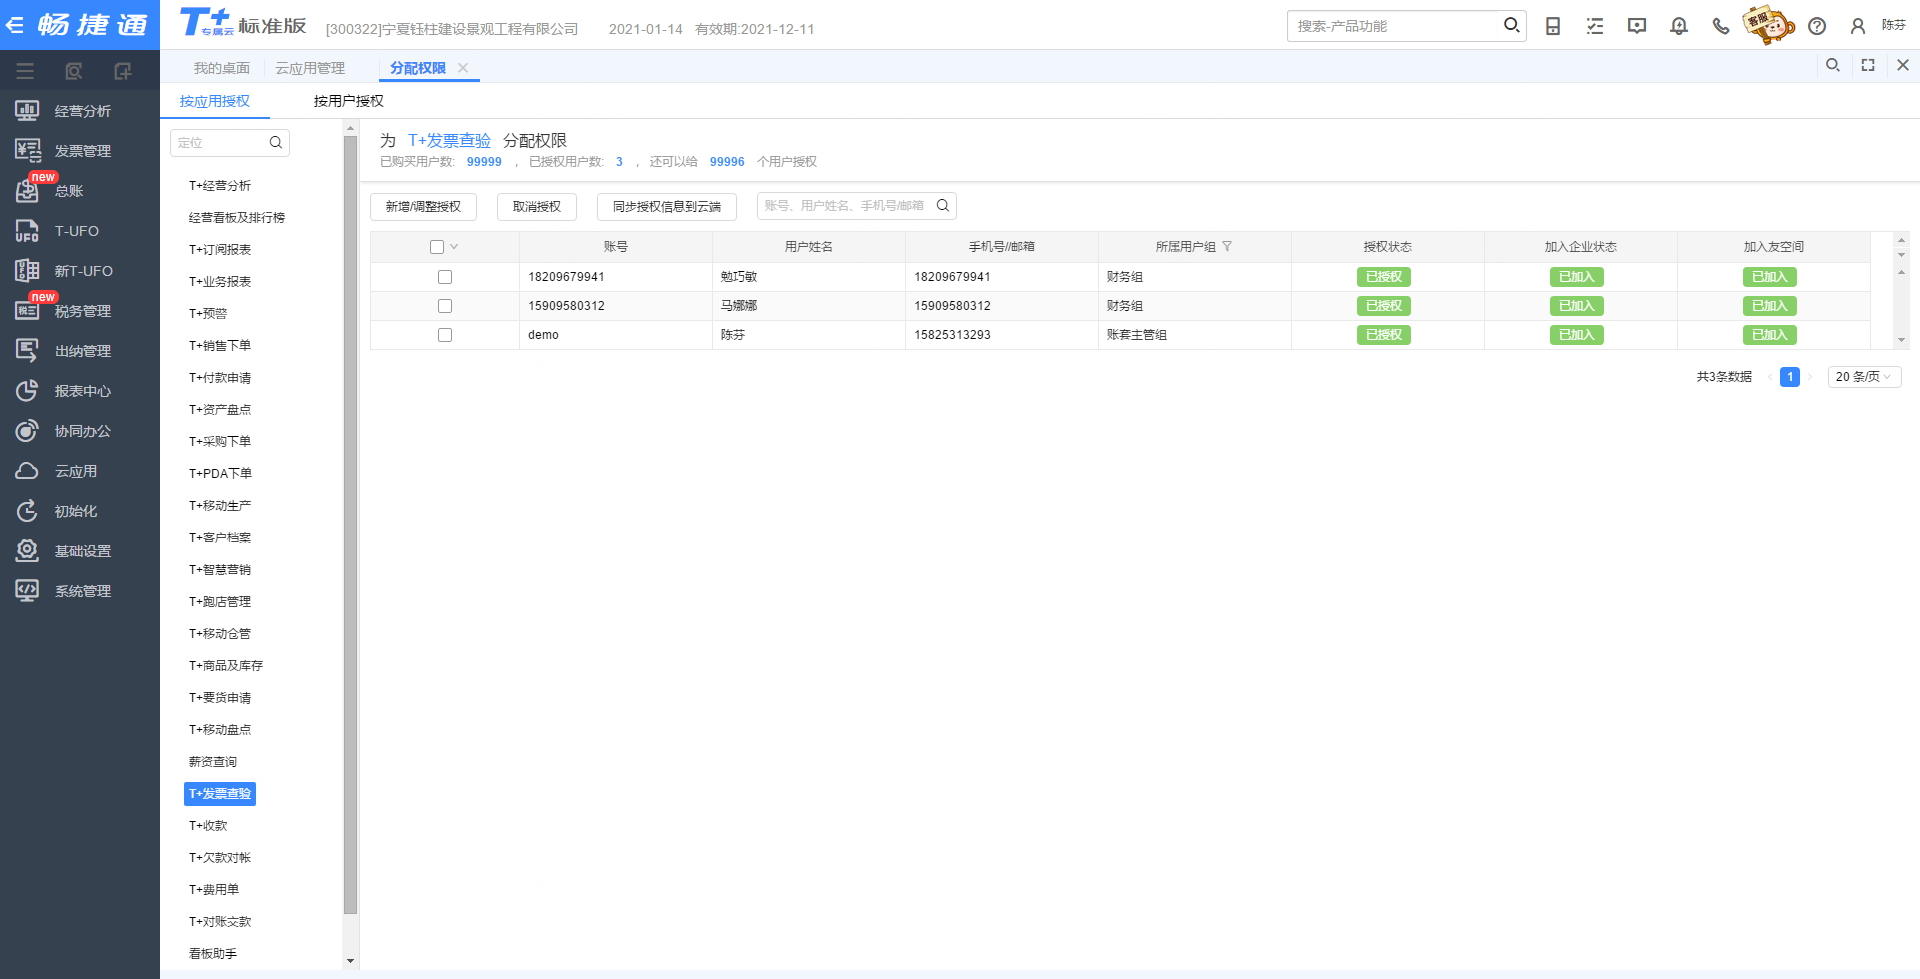Select the 分配权限 tab

(418, 68)
